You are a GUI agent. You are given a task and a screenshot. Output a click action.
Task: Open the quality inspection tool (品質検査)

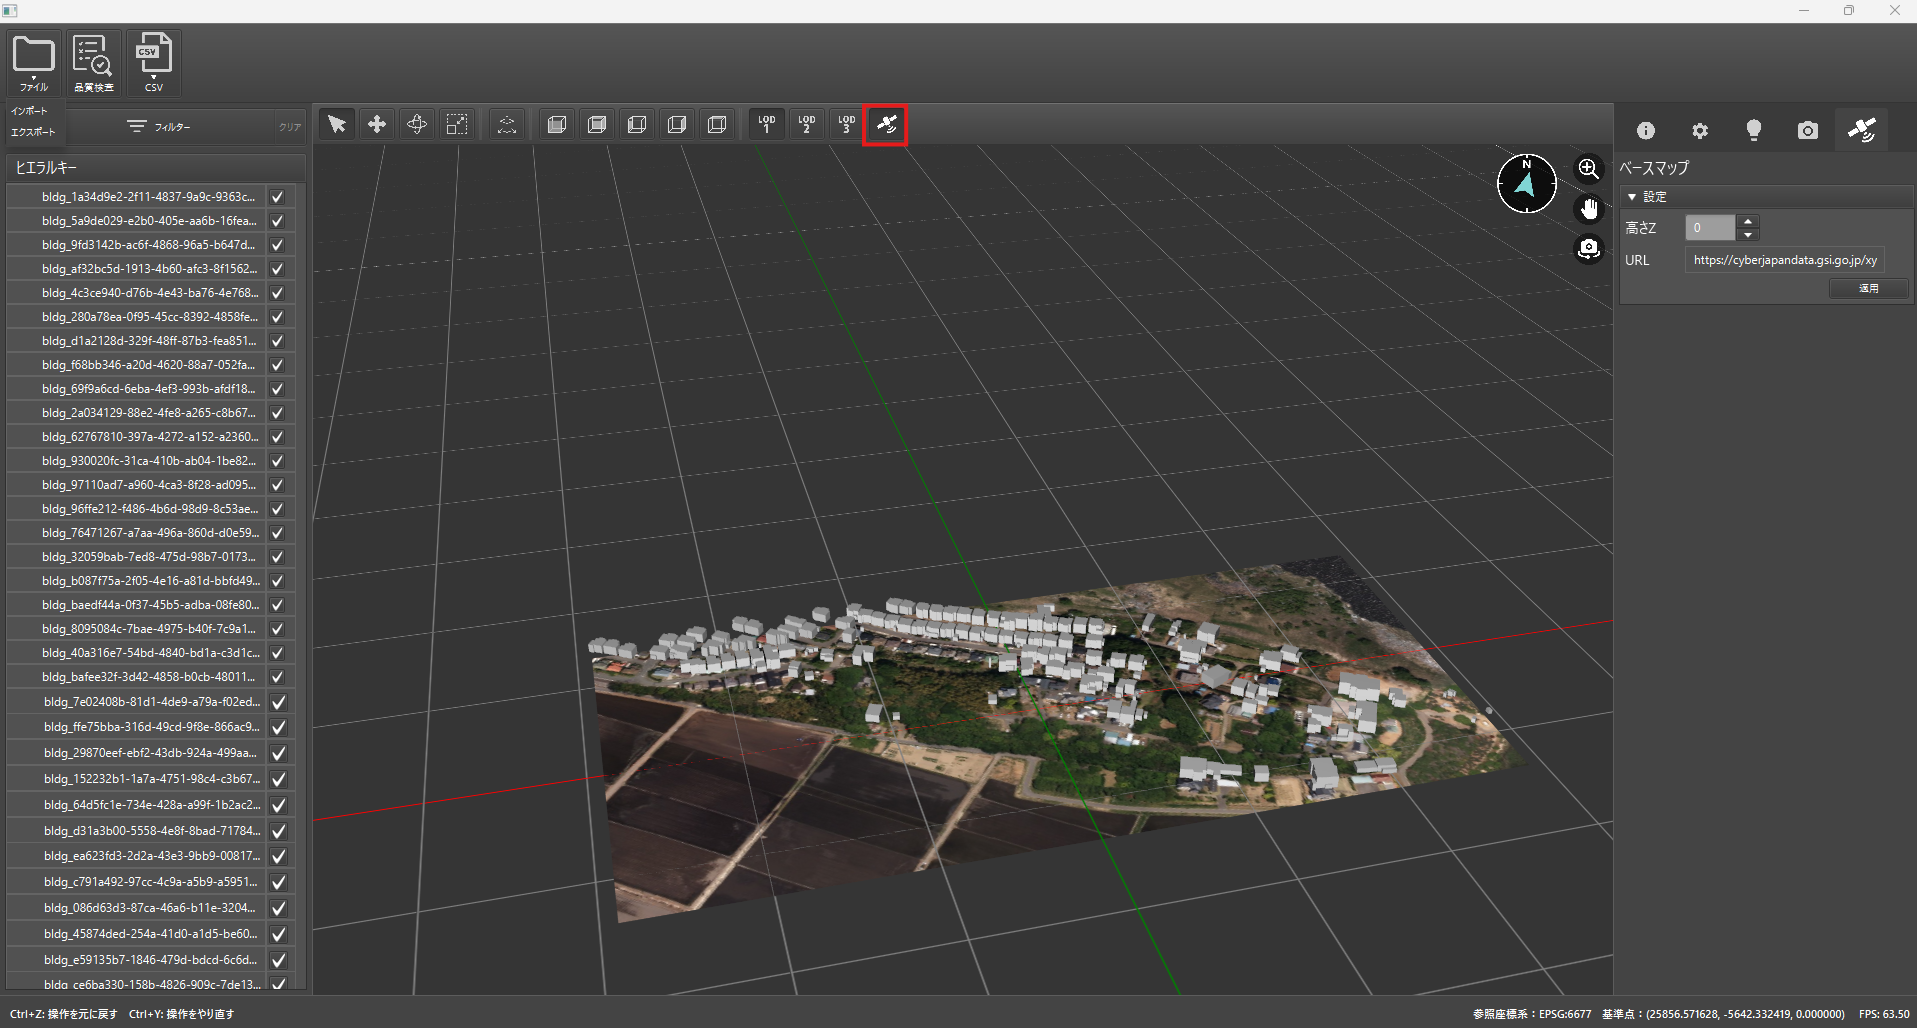point(93,63)
